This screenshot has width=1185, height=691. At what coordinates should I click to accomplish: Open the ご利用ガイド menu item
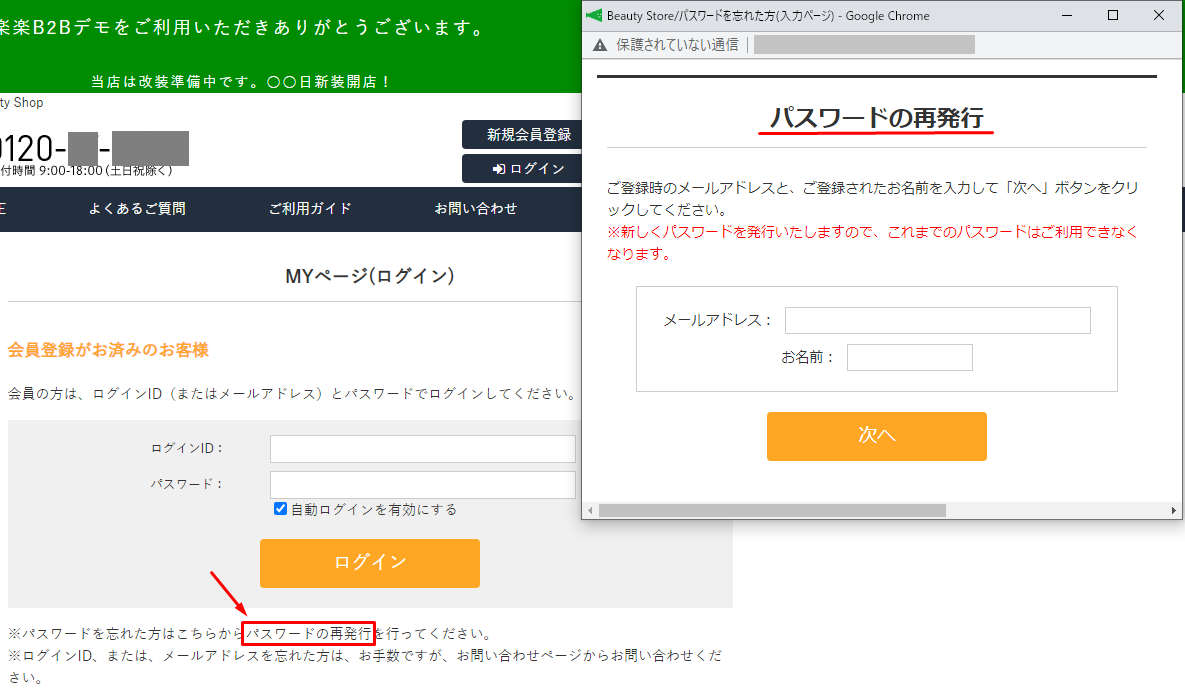310,209
